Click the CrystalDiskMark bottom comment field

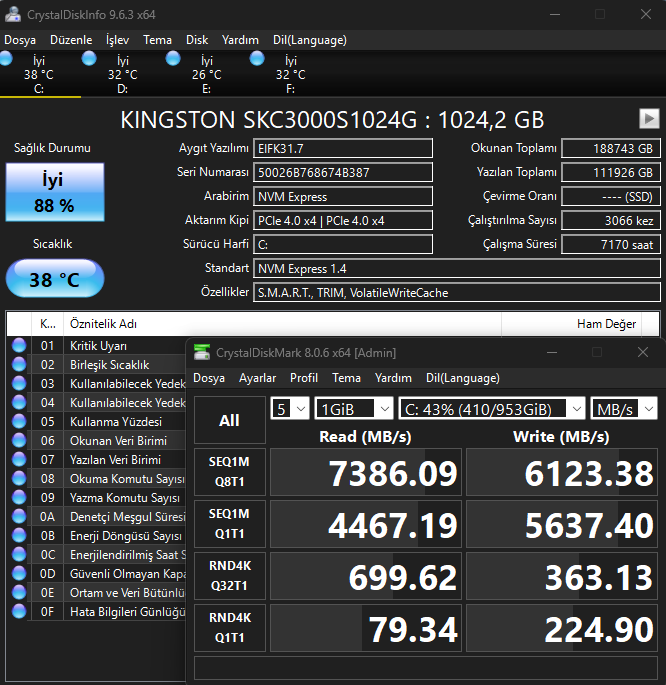tap(426, 668)
